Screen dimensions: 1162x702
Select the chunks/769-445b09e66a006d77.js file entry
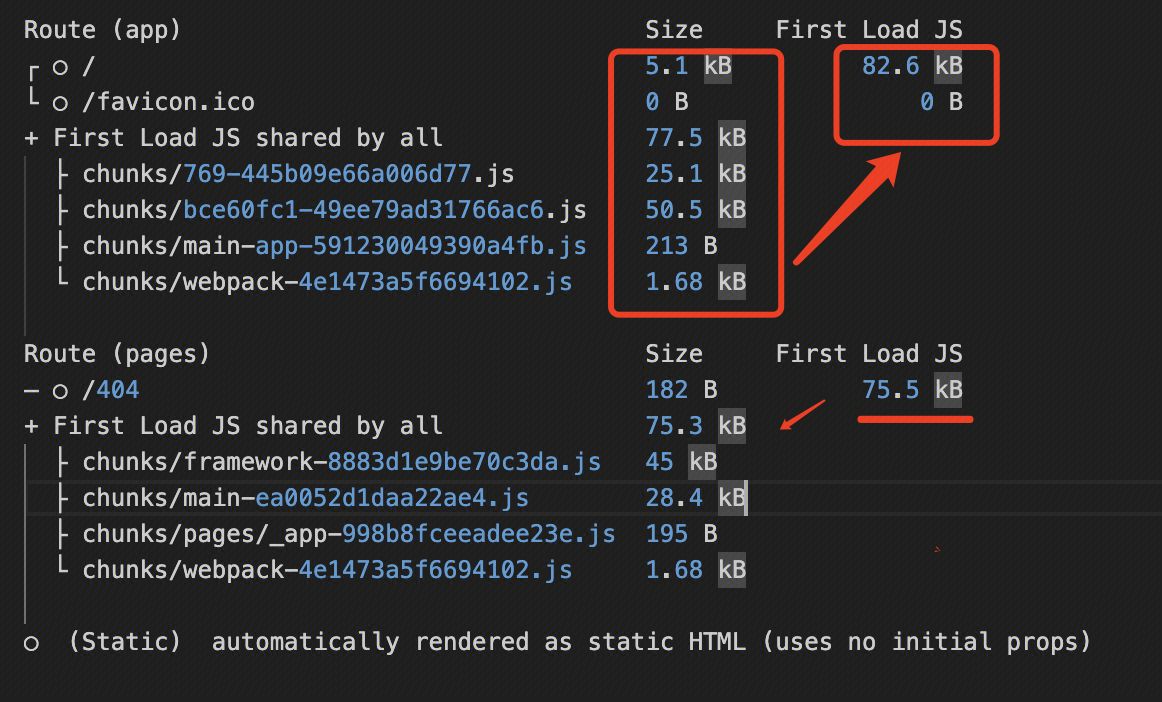(x=298, y=174)
